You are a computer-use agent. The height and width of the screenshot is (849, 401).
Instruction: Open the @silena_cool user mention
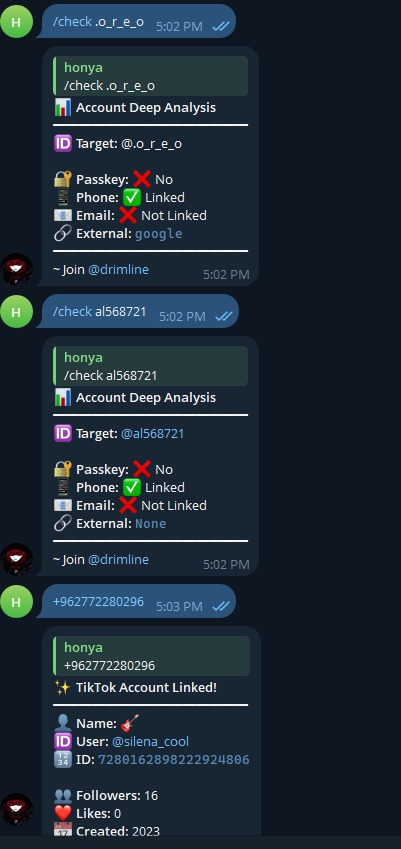click(150, 741)
